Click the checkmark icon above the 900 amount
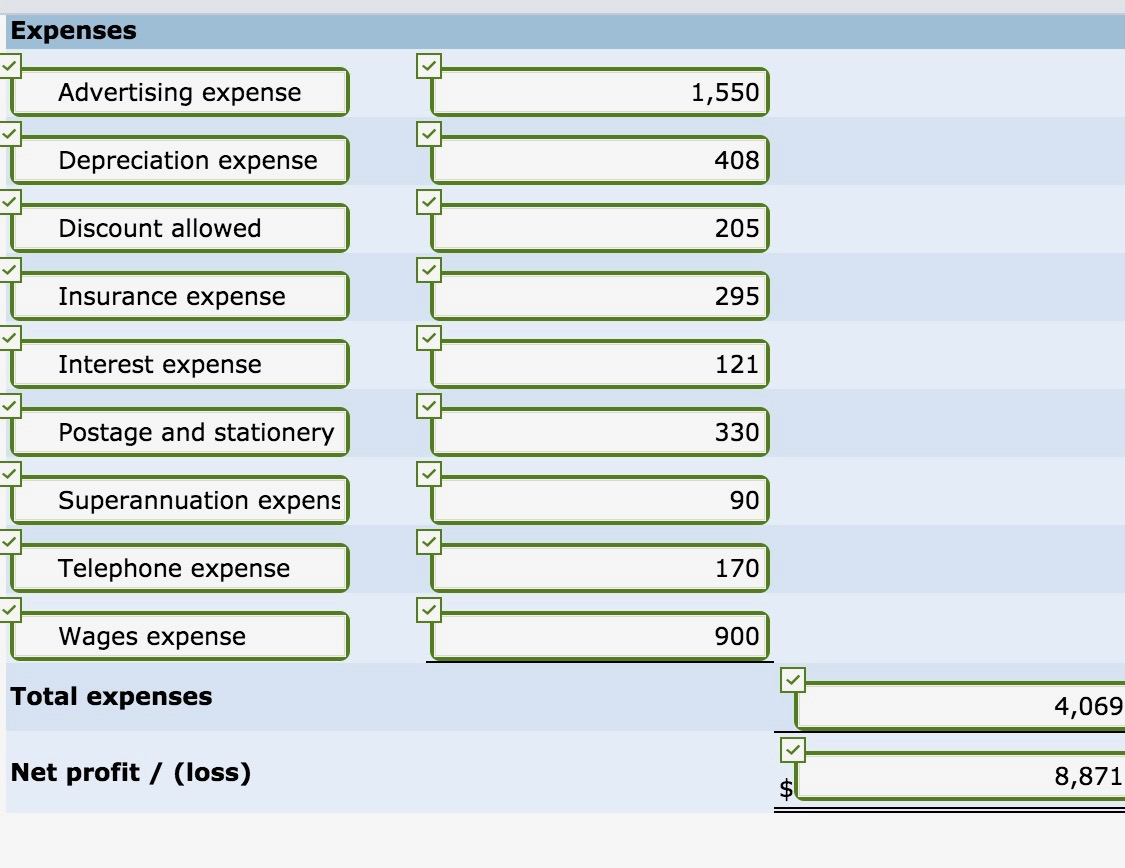Viewport: 1125px width, 868px height. pyautogui.click(x=429, y=610)
